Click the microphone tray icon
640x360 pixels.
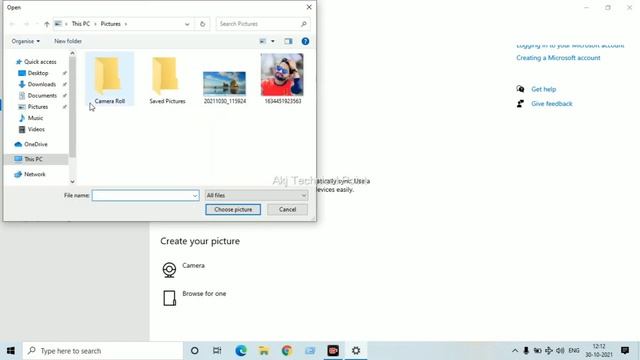pyautogui.click(x=526, y=351)
